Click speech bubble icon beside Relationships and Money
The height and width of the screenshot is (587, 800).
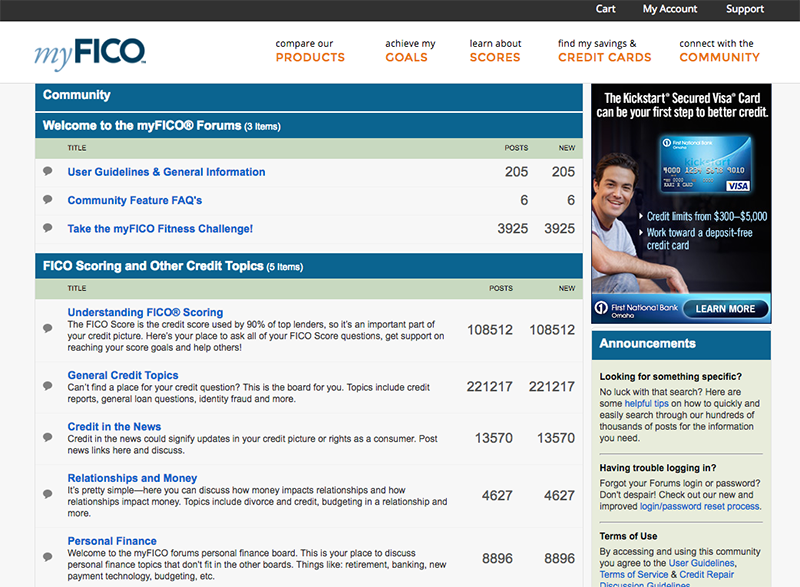[47, 494]
